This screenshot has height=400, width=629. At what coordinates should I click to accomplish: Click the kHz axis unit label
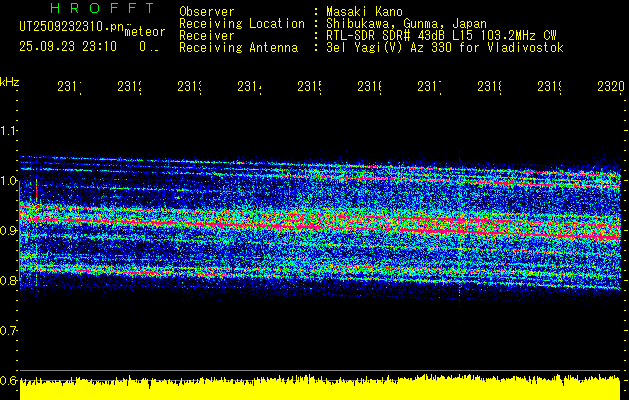point(9,82)
